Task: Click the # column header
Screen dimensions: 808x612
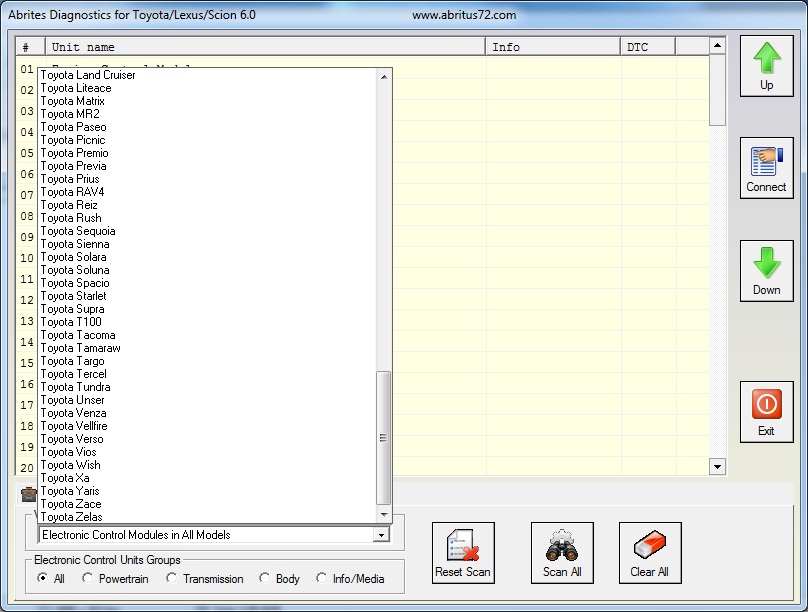Action: point(31,47)
